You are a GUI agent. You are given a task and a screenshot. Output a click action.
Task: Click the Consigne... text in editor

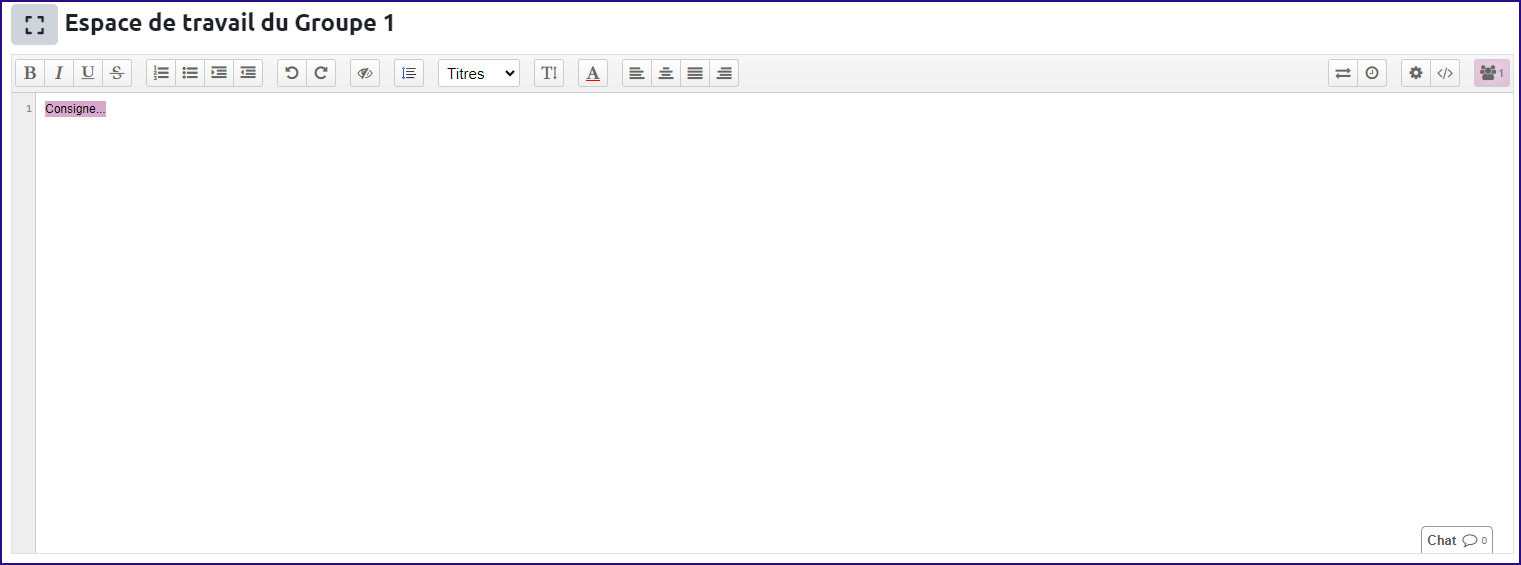[75, 109]
